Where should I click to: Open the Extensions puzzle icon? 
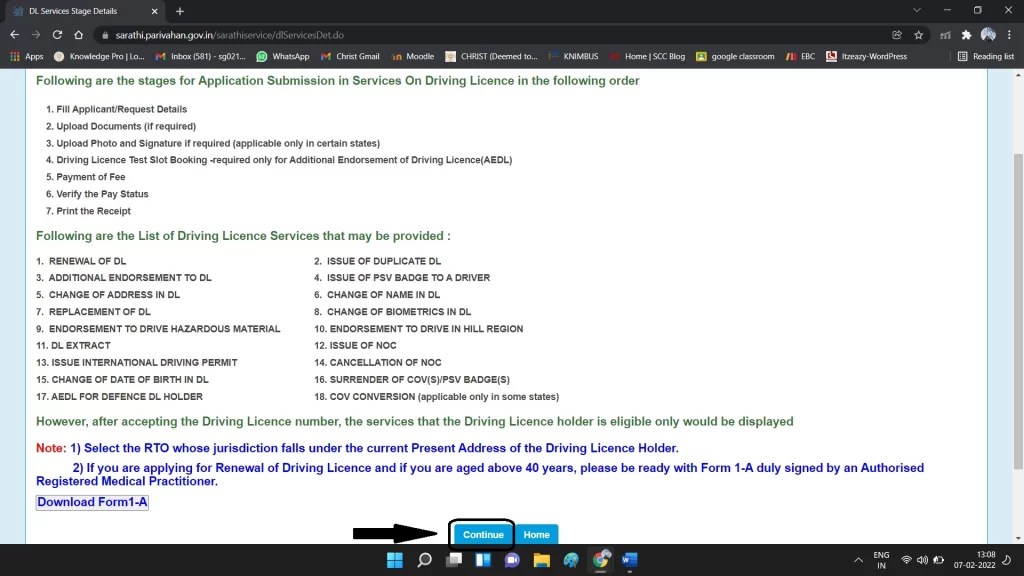click(x=966, y=34)
